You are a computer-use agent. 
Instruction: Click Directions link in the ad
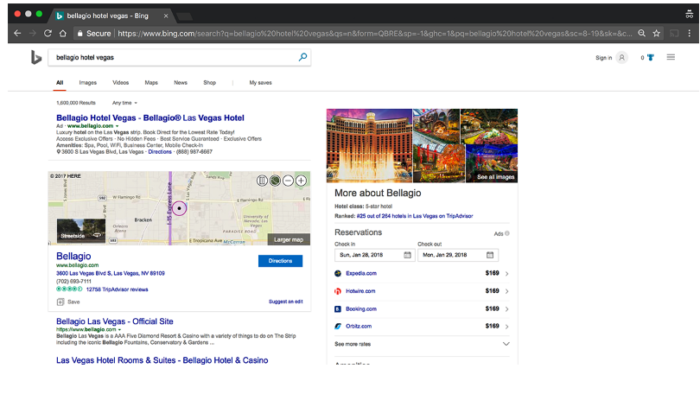[160, 152]
